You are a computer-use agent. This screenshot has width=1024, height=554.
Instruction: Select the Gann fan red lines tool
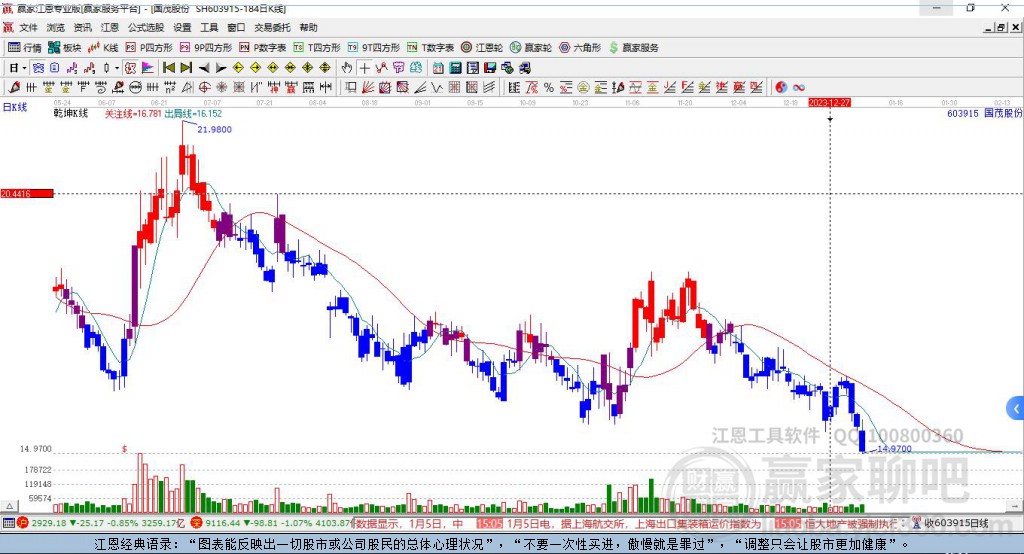(x=368, y=88)
